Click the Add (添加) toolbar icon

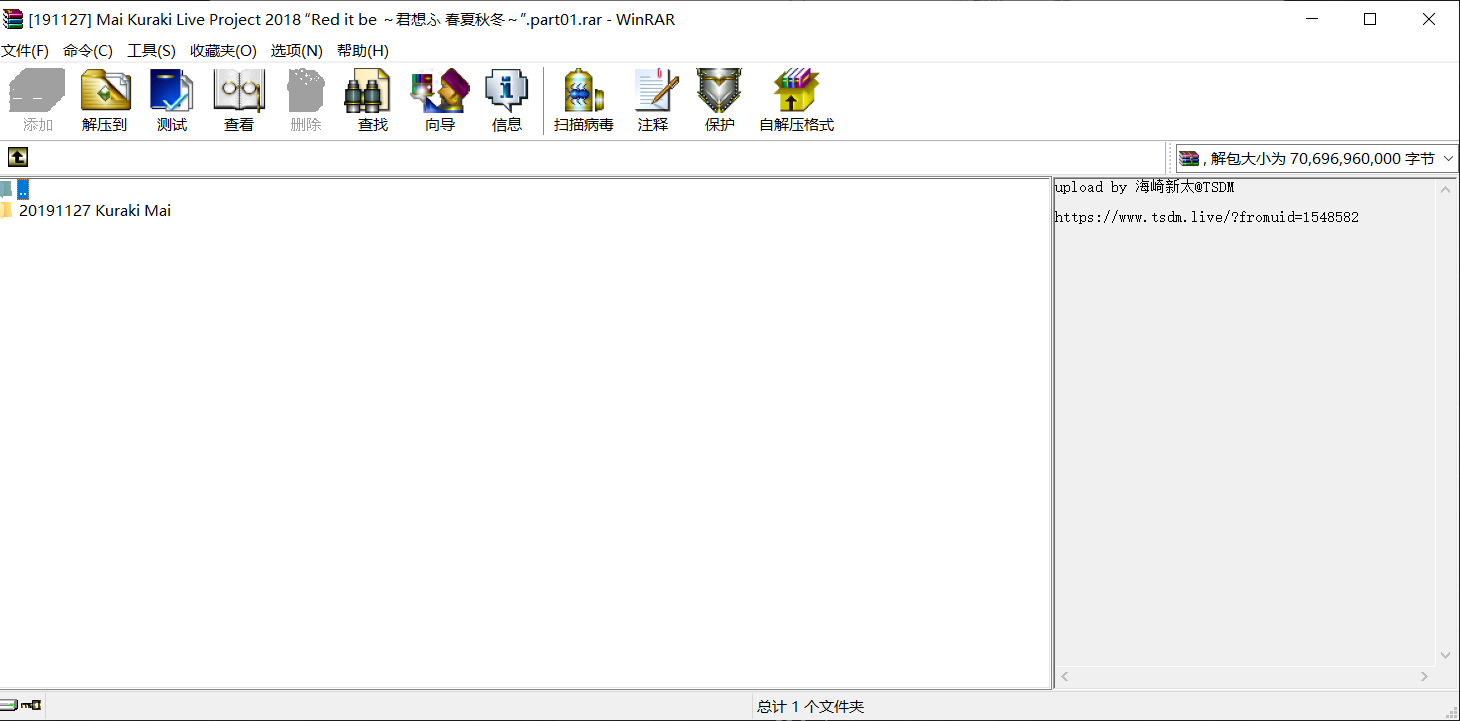tap(37, 100)
